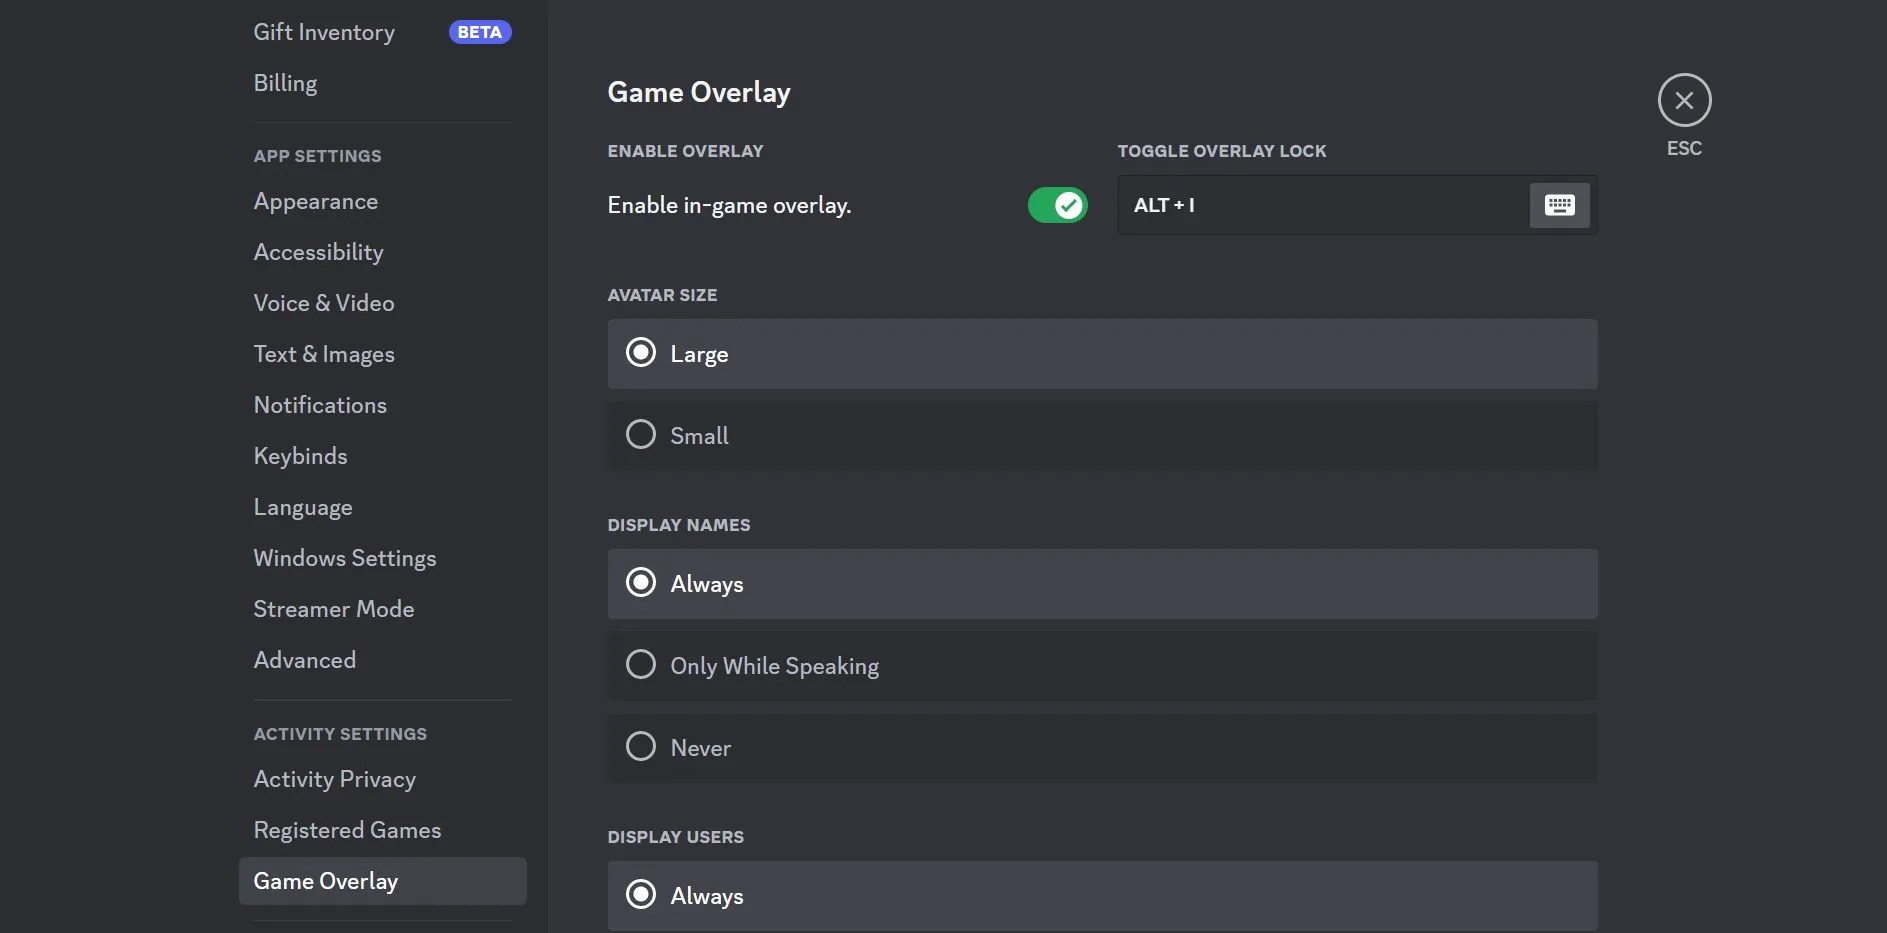Image resolution: width=1887 pixels, height=933 pixels.
Task: Open Accessibility settings
Action: (x=318, y=252)
